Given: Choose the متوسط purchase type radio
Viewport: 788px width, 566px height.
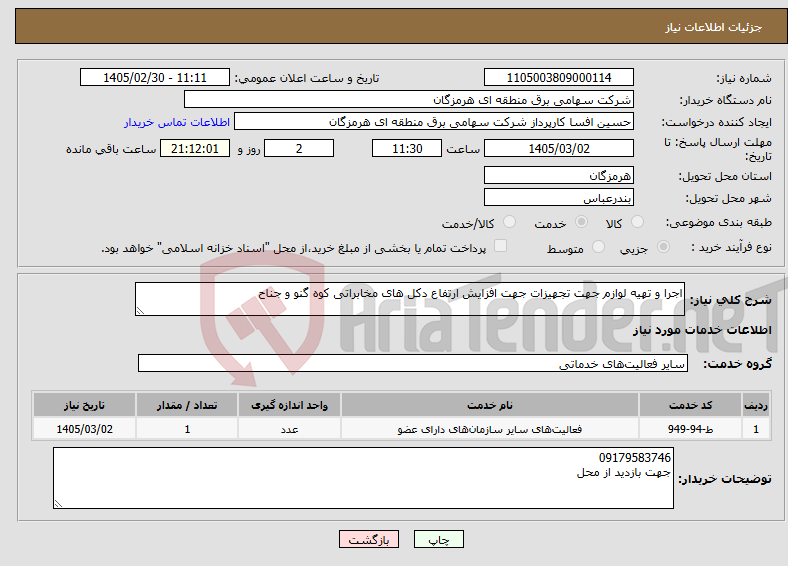Looking at the screenshot, I should tap(598, 246).
